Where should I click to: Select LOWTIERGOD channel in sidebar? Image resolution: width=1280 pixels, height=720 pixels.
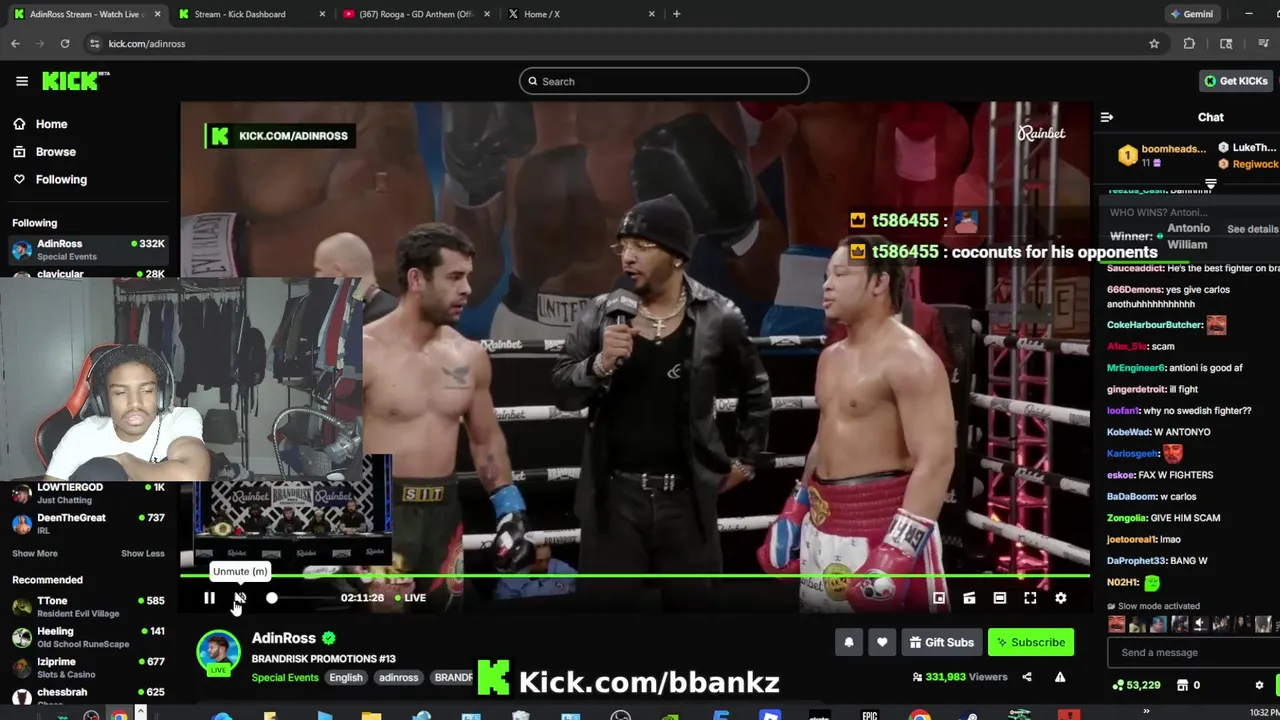pos(88,493)
